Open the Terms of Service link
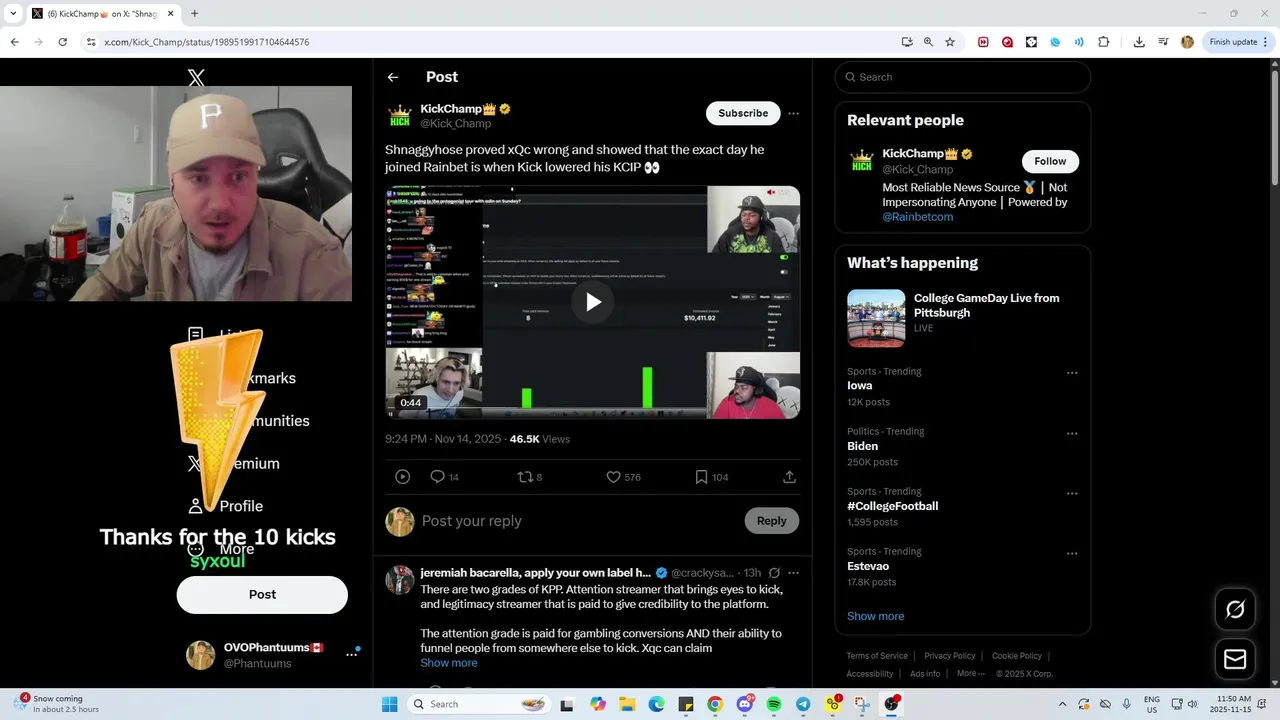This screenshot has width=1280, height=720. click(x=877, y=656)
